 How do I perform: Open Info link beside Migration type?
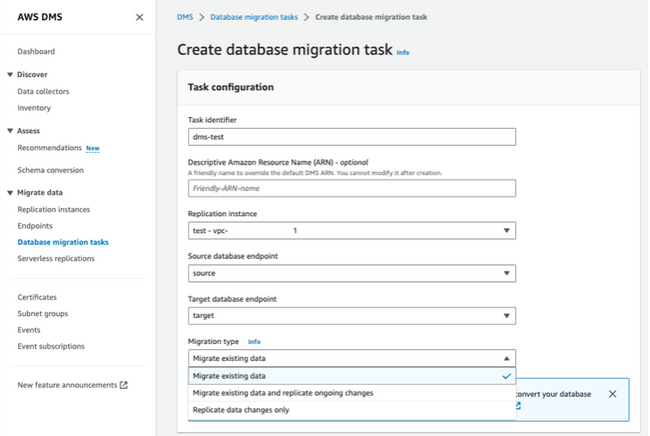[x=254, y=342]
